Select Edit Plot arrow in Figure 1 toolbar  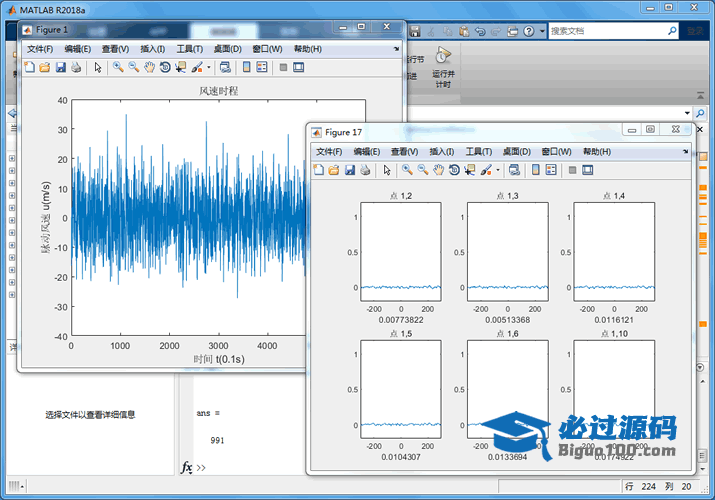click(98, 67)
